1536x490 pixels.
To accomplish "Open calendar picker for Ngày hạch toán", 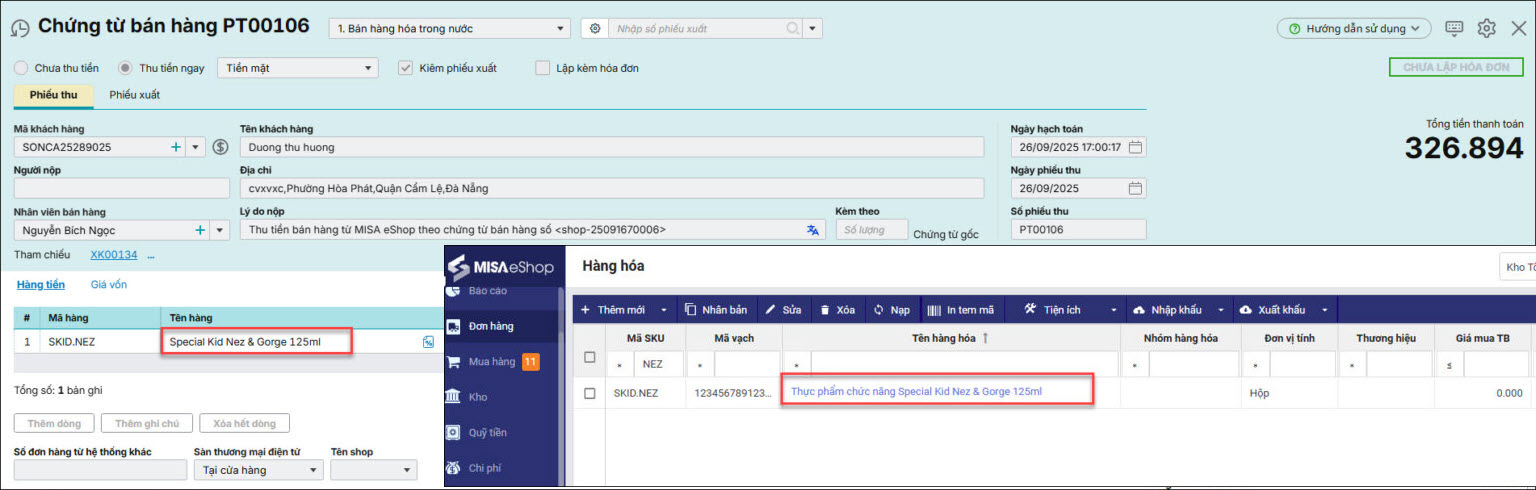I will (1135, 147).
